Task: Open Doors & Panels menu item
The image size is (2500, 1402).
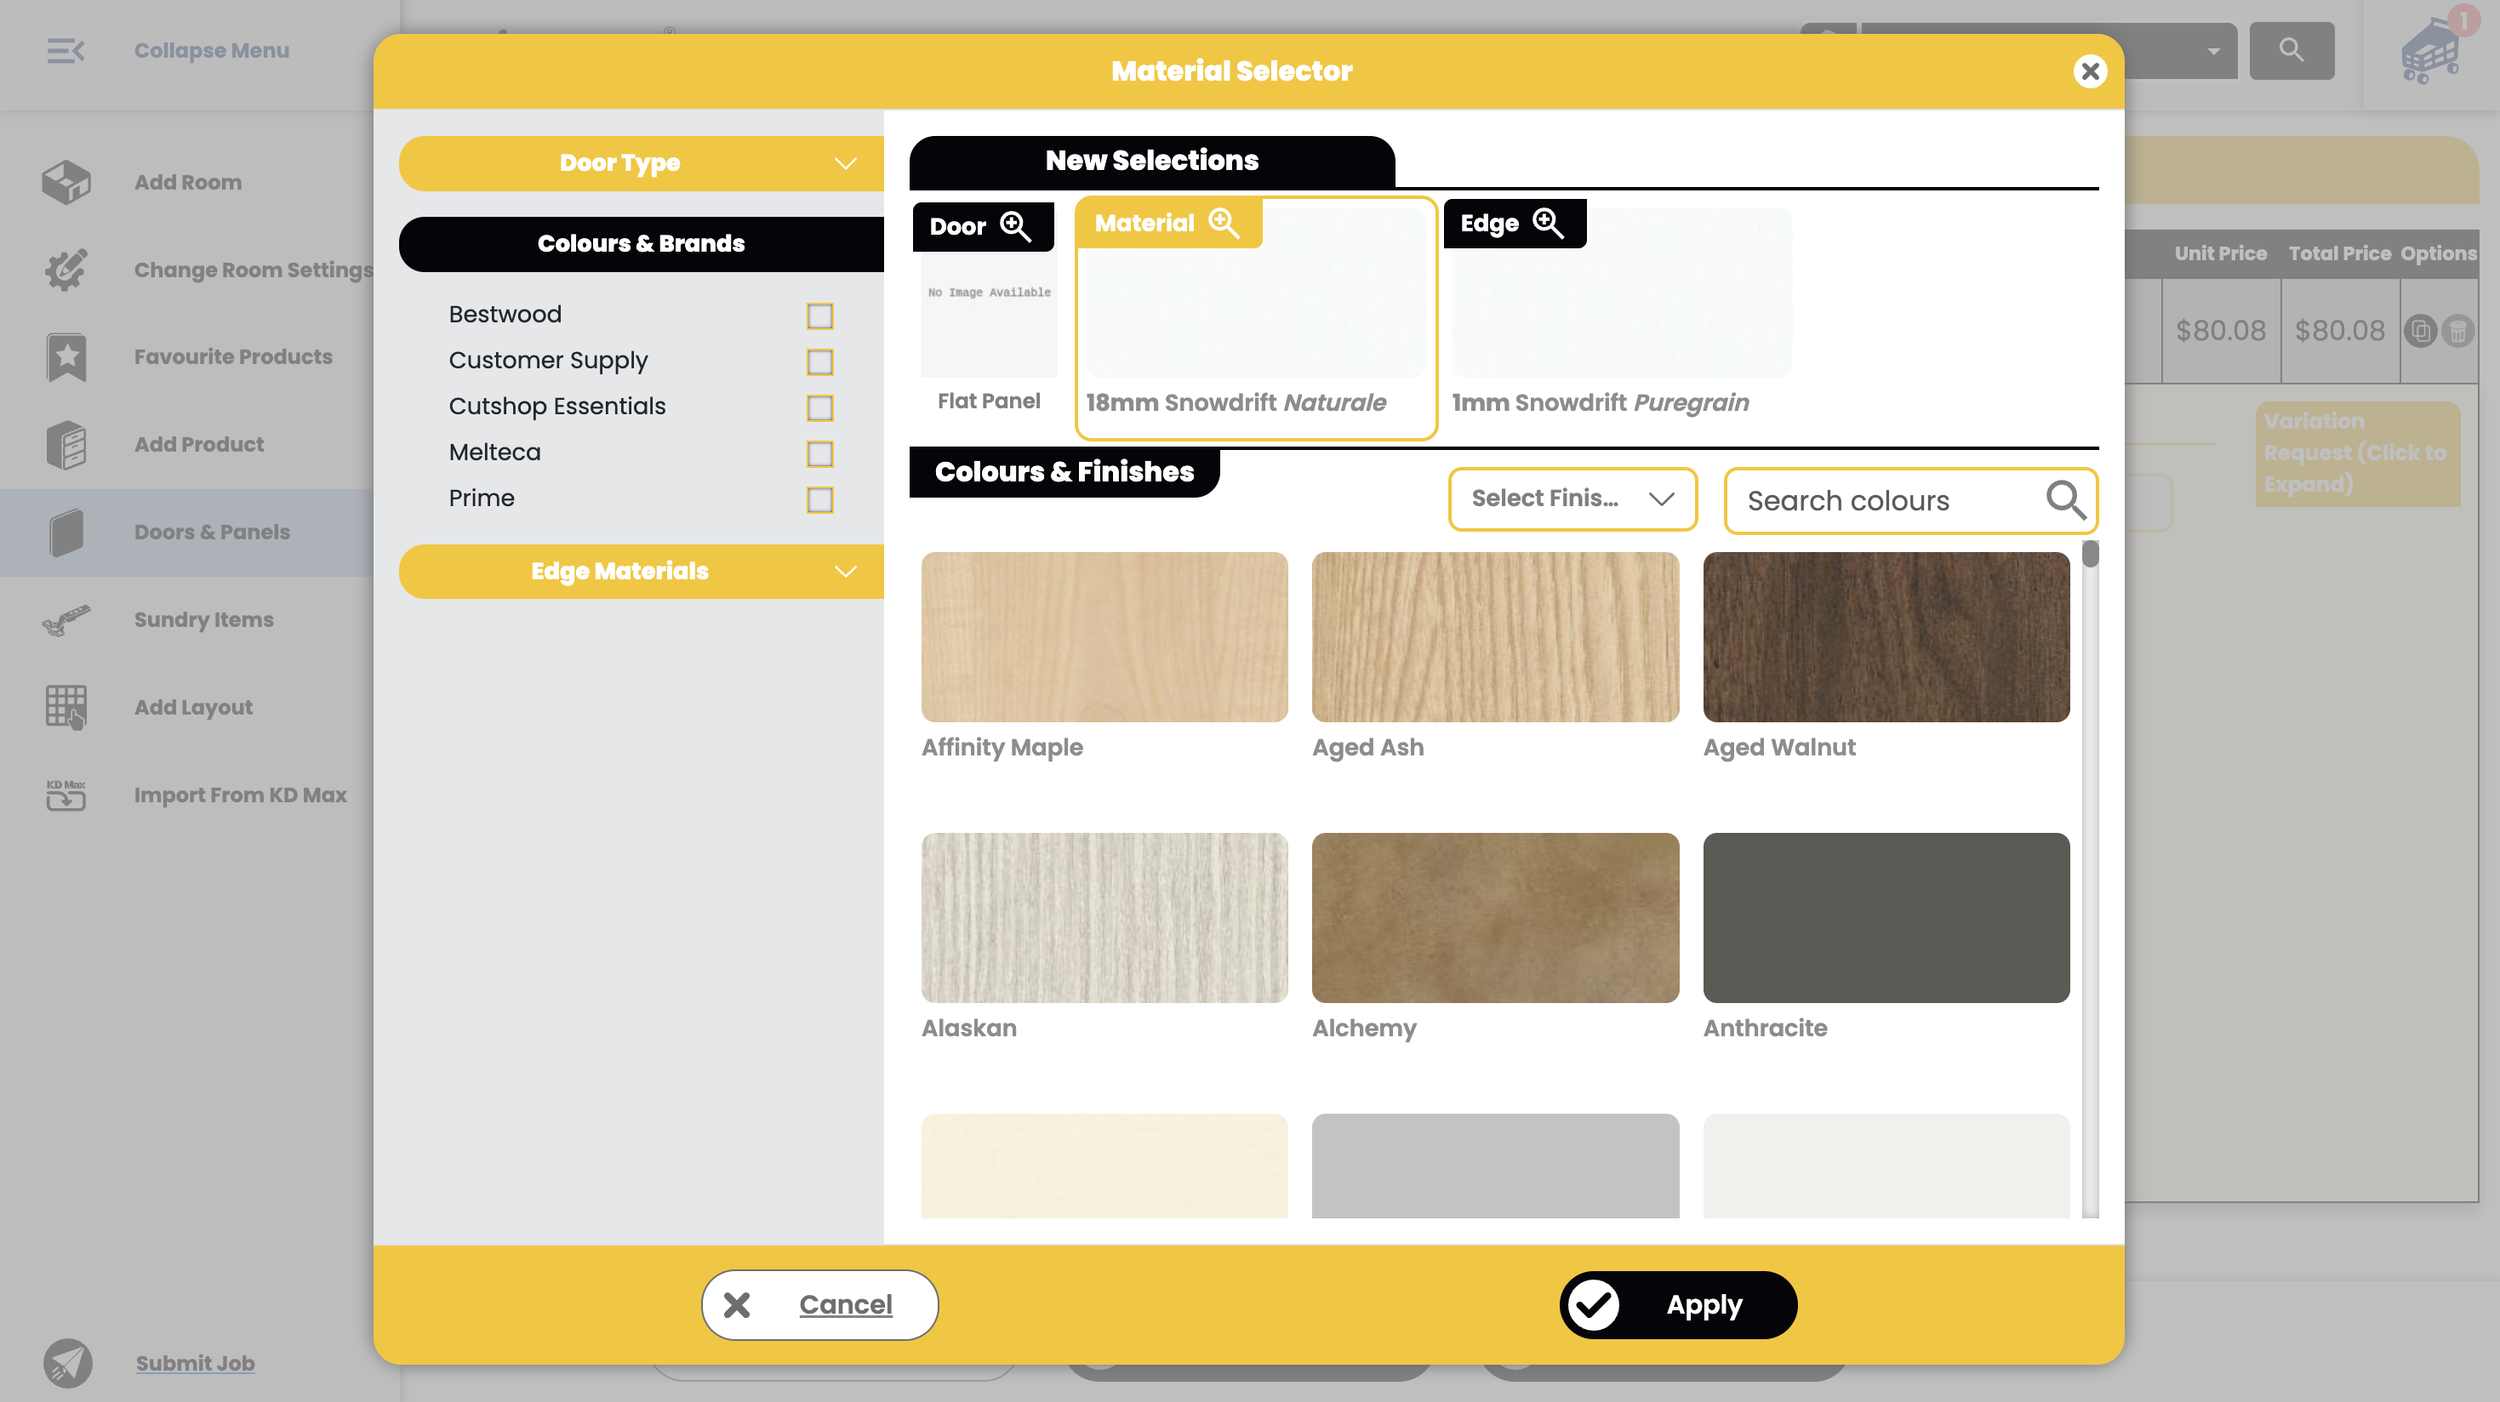Action: 187,532
